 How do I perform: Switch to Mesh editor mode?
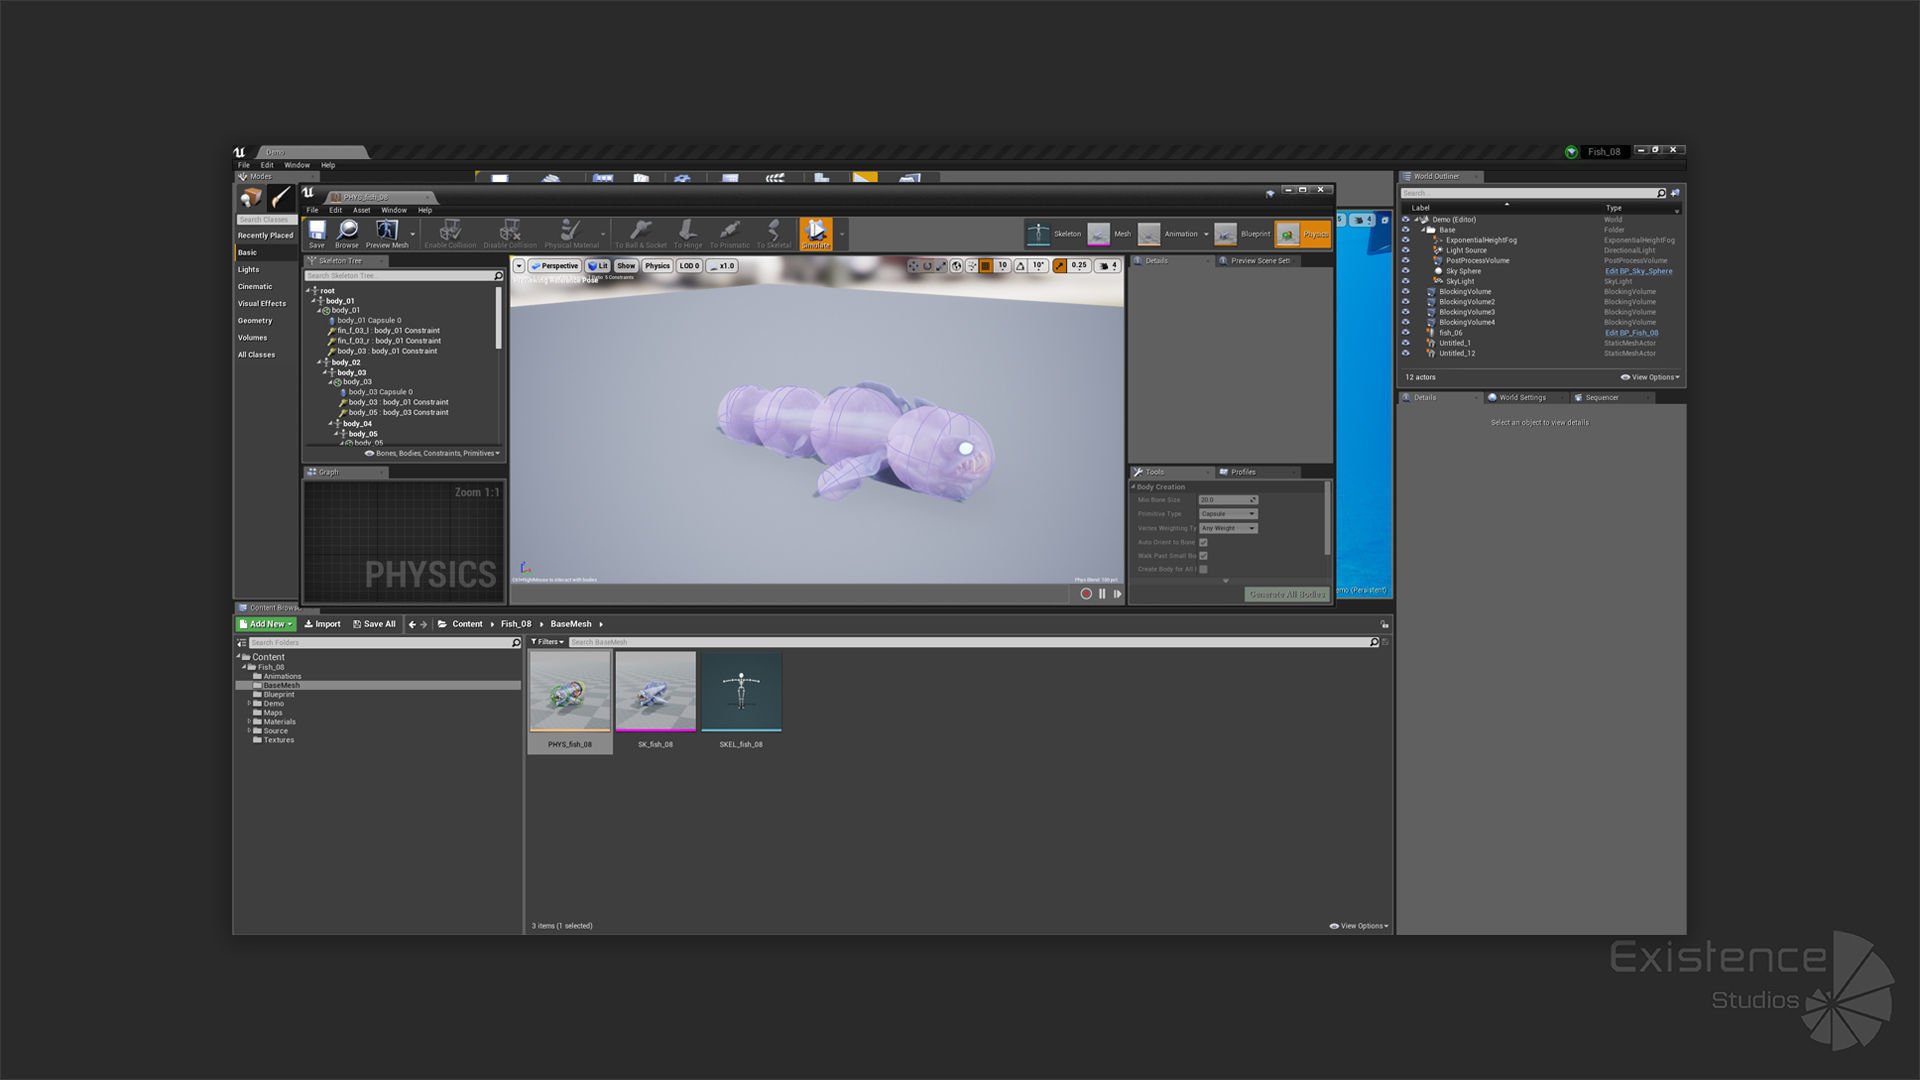pyautogui.click(x=1109, y=234)
